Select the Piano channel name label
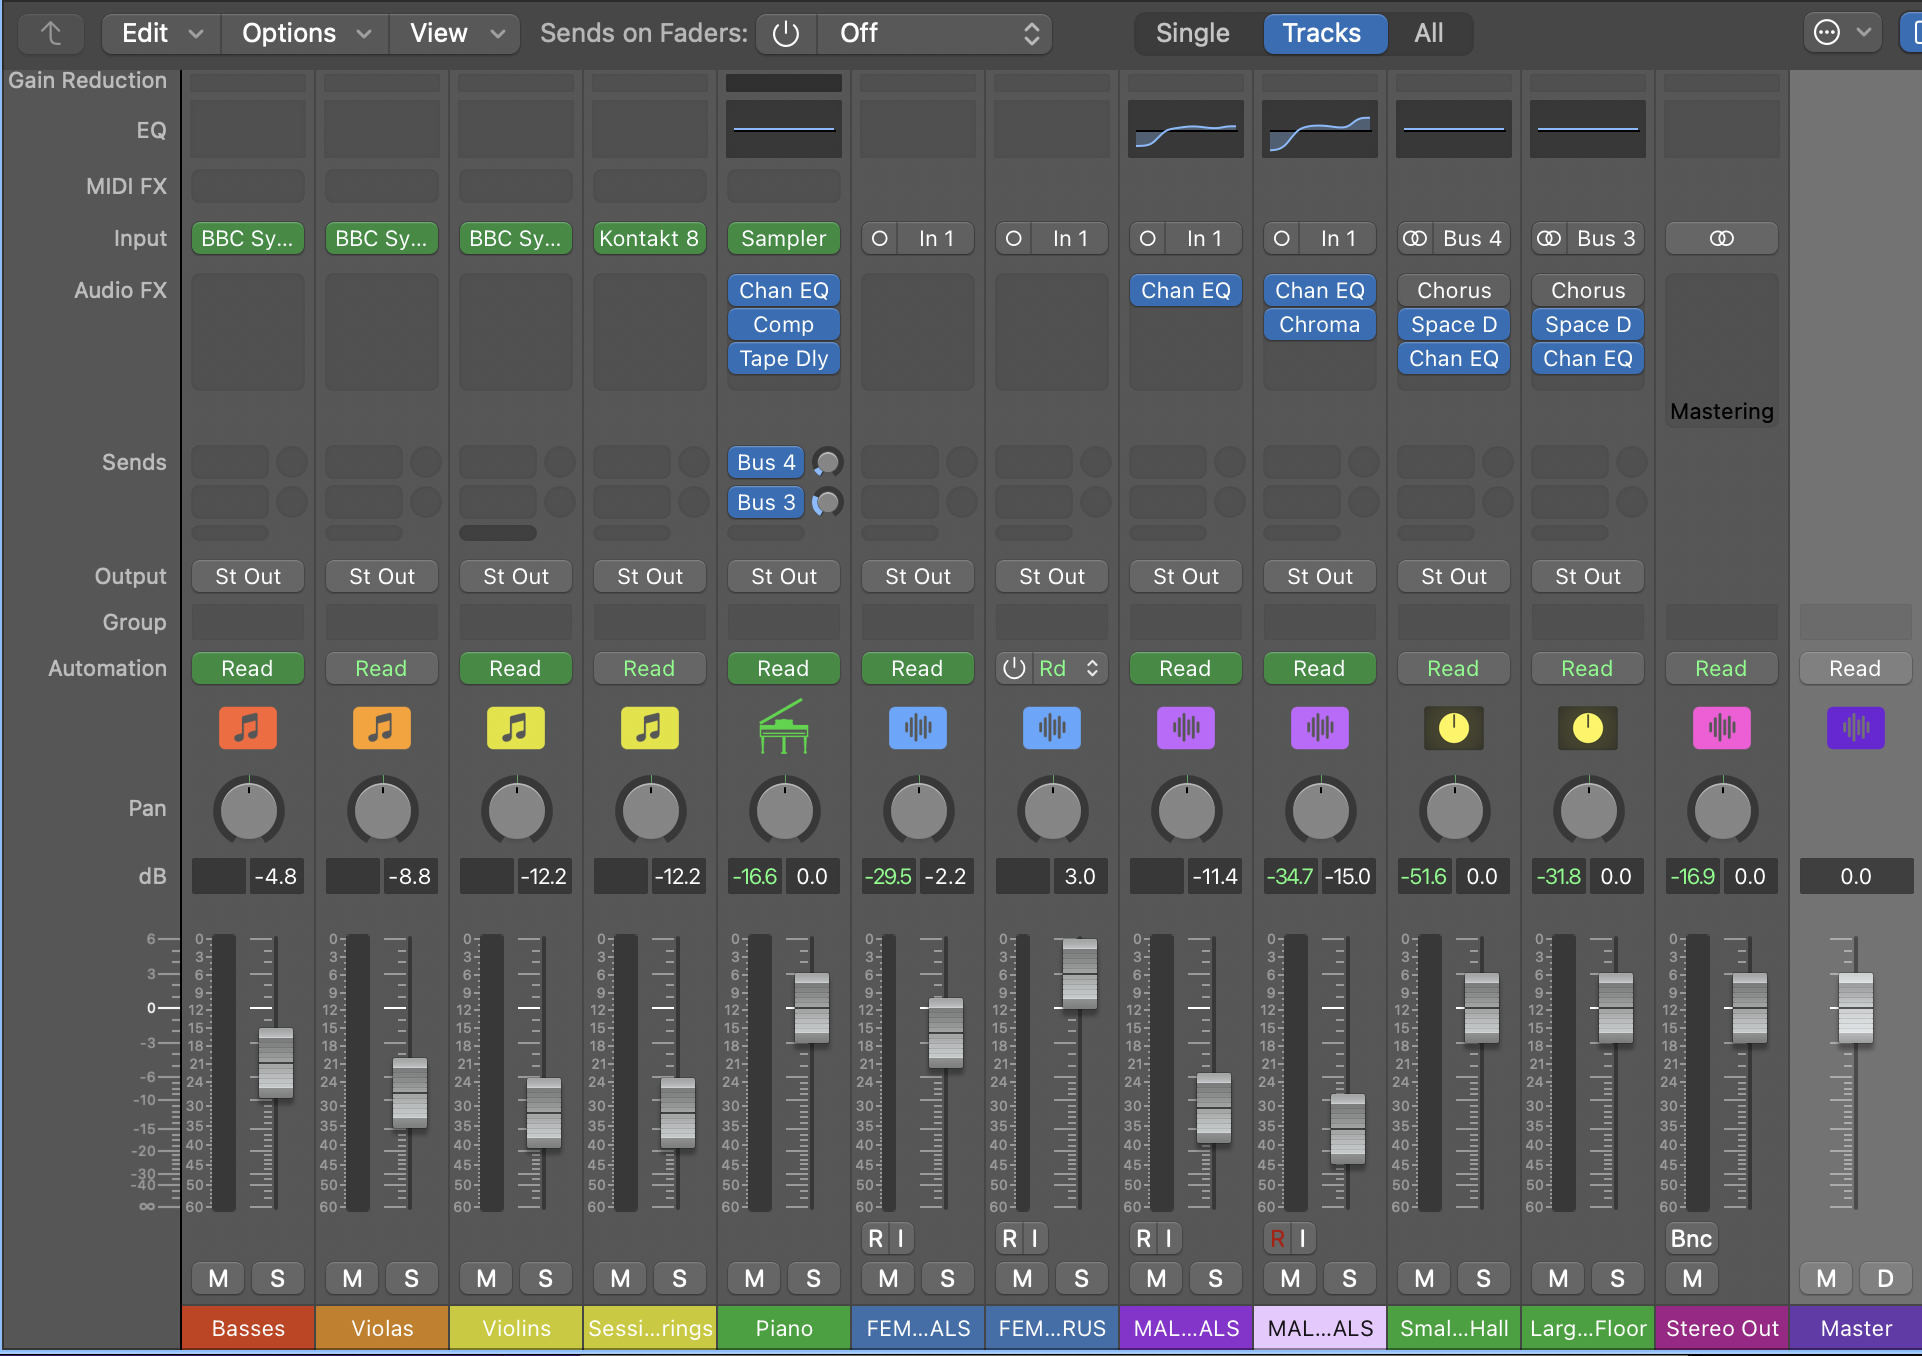The image size is (1922, 1356). [x=783, y=1328]
